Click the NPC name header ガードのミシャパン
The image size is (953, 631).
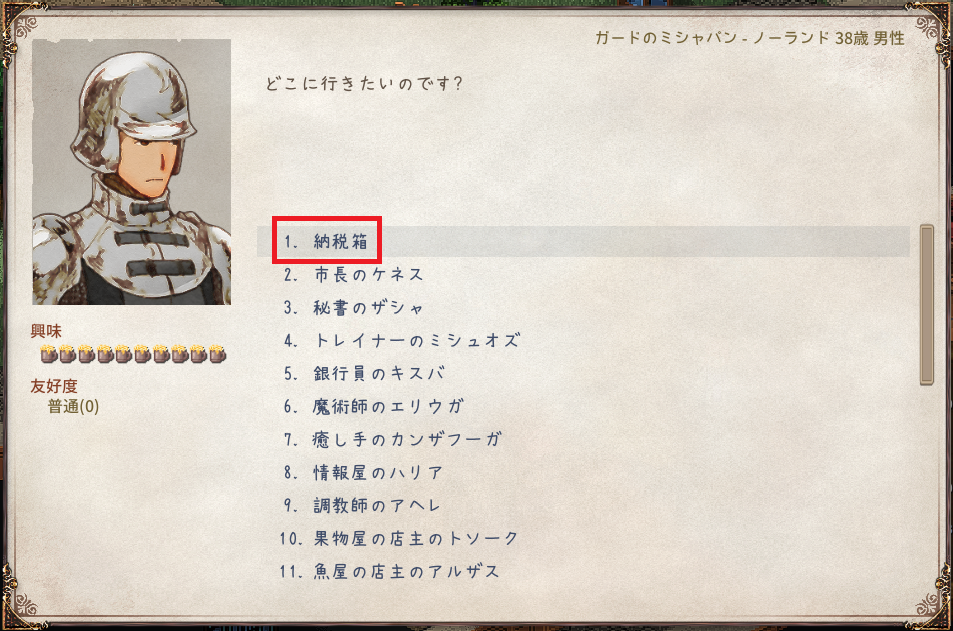666,38
